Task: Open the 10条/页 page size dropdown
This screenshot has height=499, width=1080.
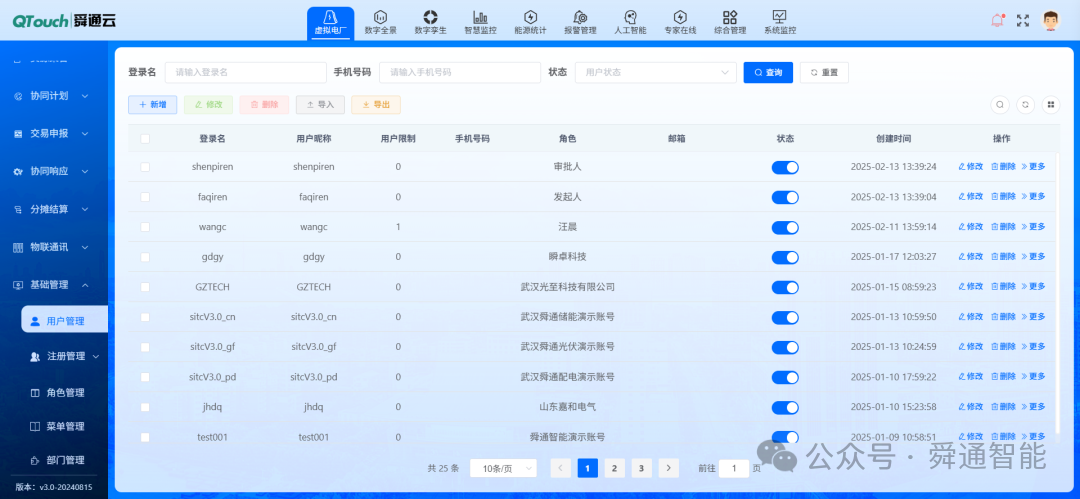Action: pyautogui.click(x=503, y=469)
